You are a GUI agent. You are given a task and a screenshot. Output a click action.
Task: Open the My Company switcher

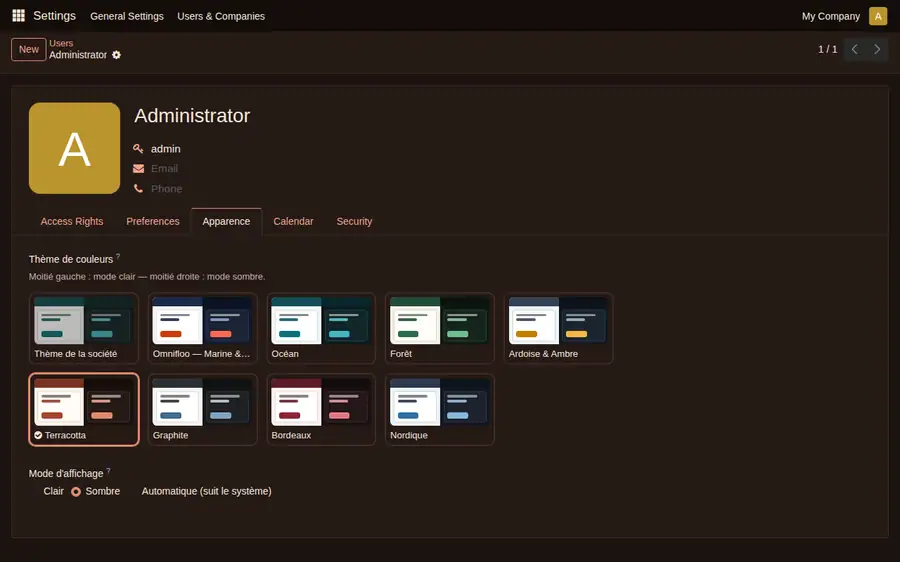click(x=831, y=16)
